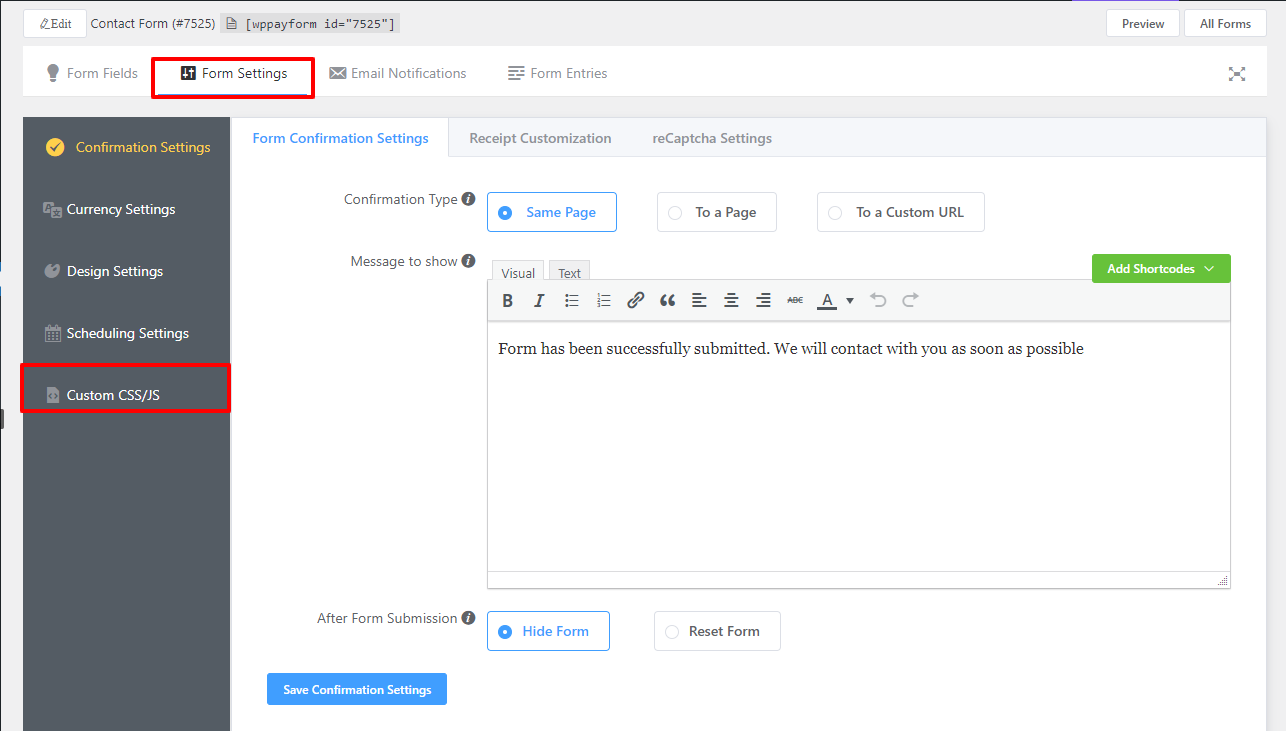
Task: Toggle bold formatting in the message editor
Action: point(507,300)
